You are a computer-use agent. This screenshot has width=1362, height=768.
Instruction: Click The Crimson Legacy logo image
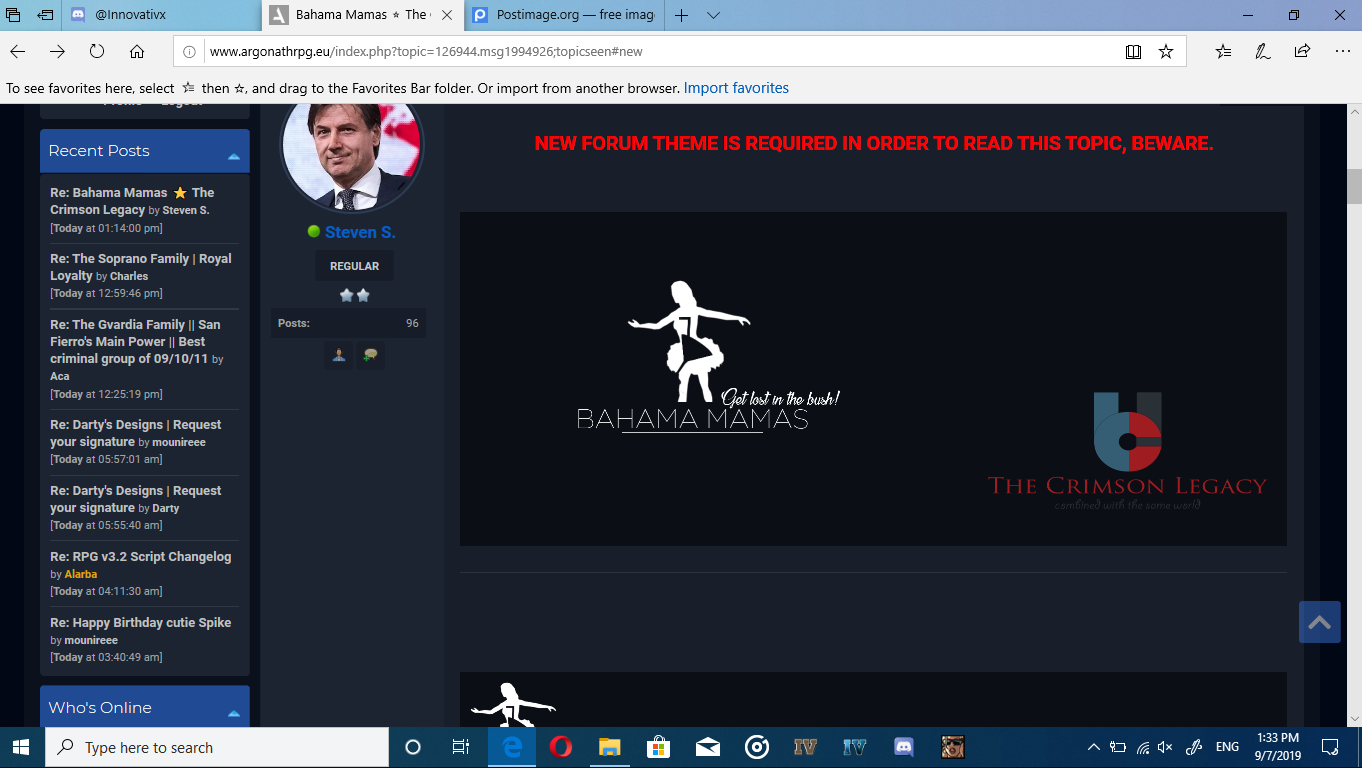[x=1127, y=452]
